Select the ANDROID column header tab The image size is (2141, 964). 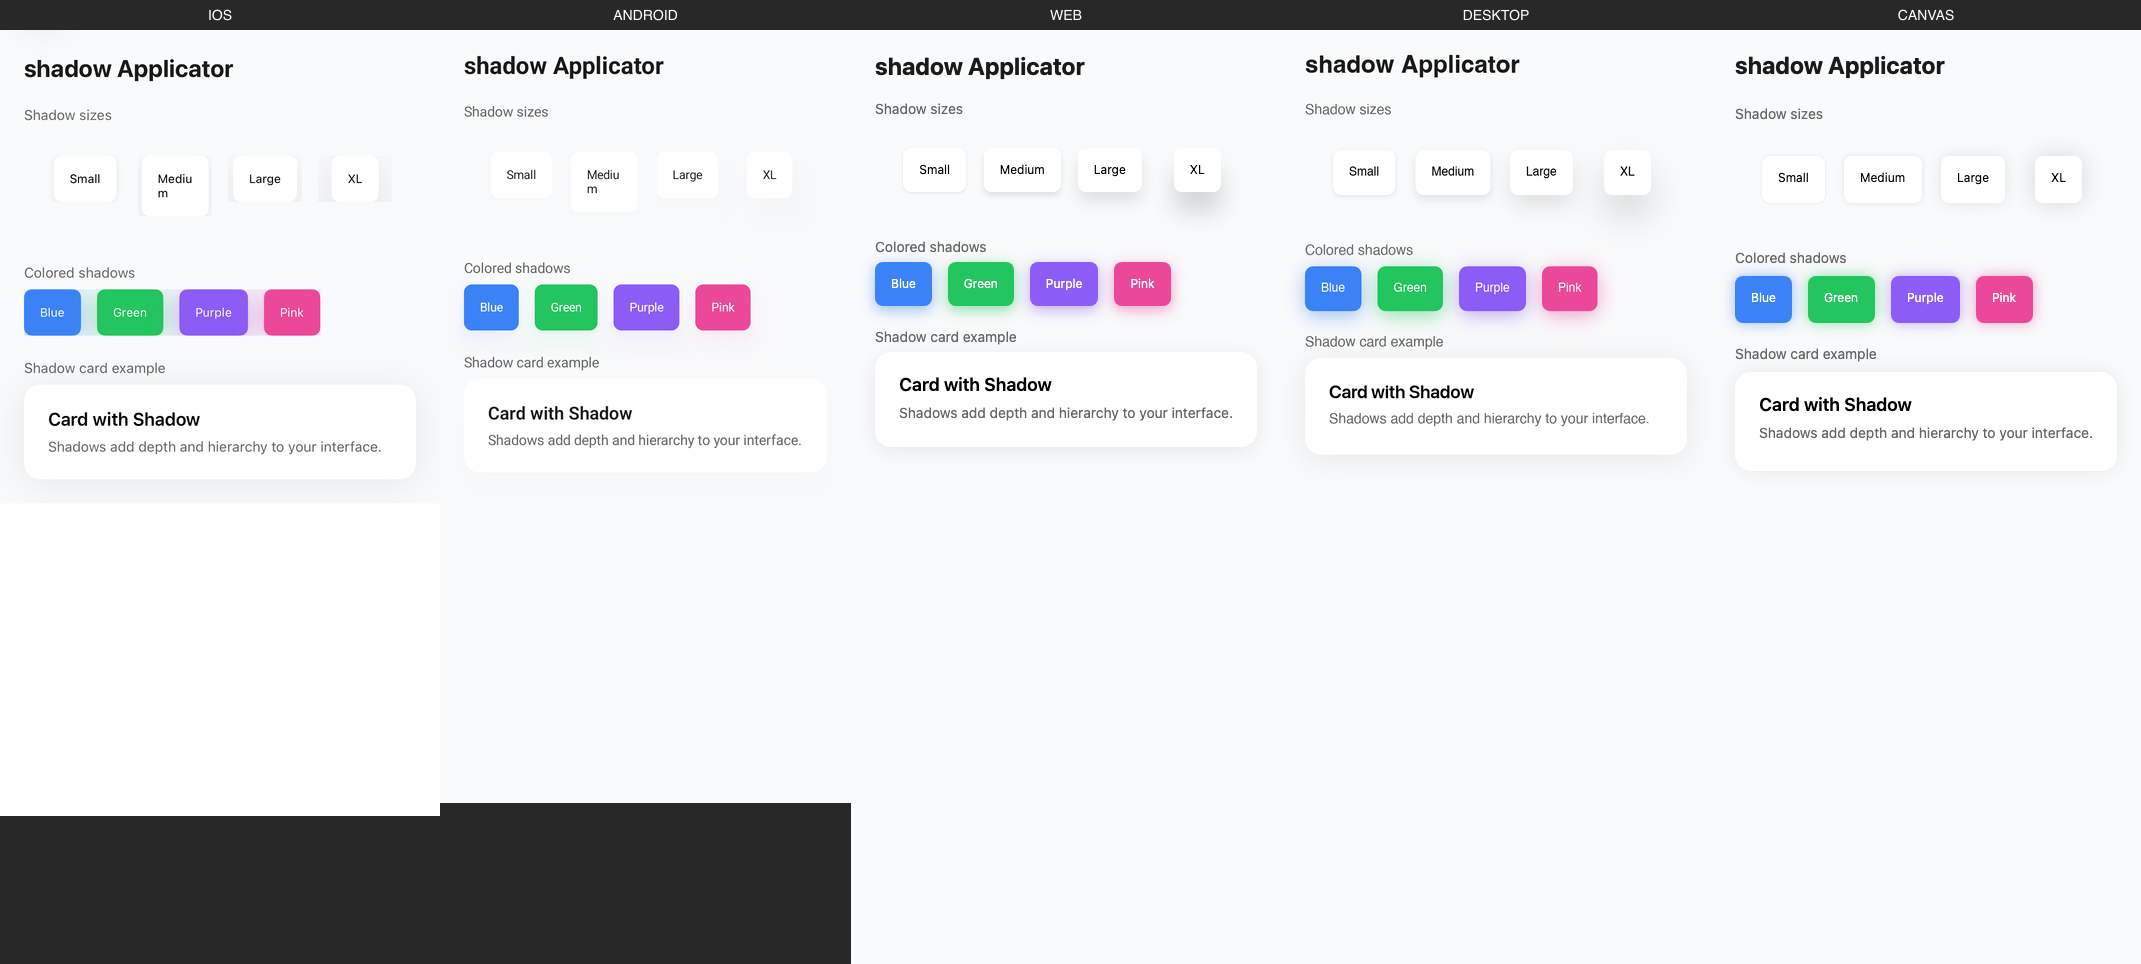tap(645, 15)
